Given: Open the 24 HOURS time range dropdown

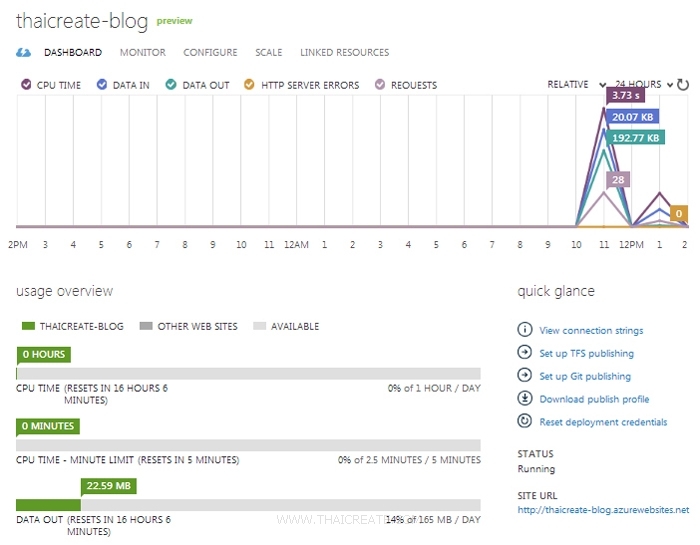Looking at the screenshot, I should tap(644, 84).
